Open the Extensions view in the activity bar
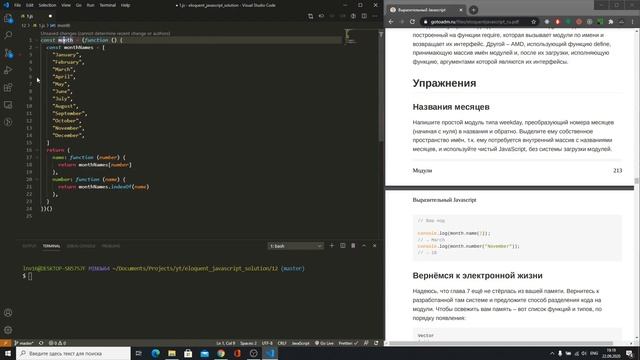This screenshot has width=640, height=360. (8, 87)
